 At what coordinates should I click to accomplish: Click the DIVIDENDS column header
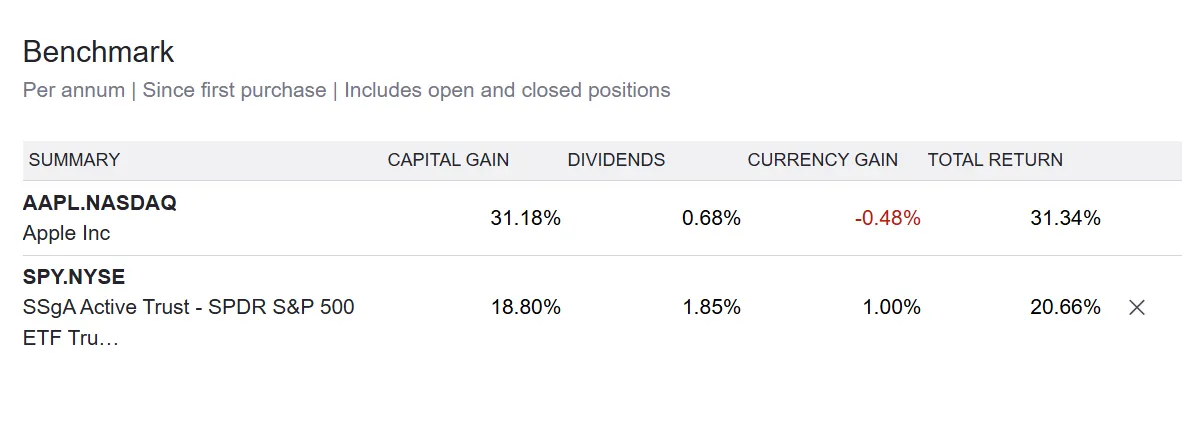(616, 160)
